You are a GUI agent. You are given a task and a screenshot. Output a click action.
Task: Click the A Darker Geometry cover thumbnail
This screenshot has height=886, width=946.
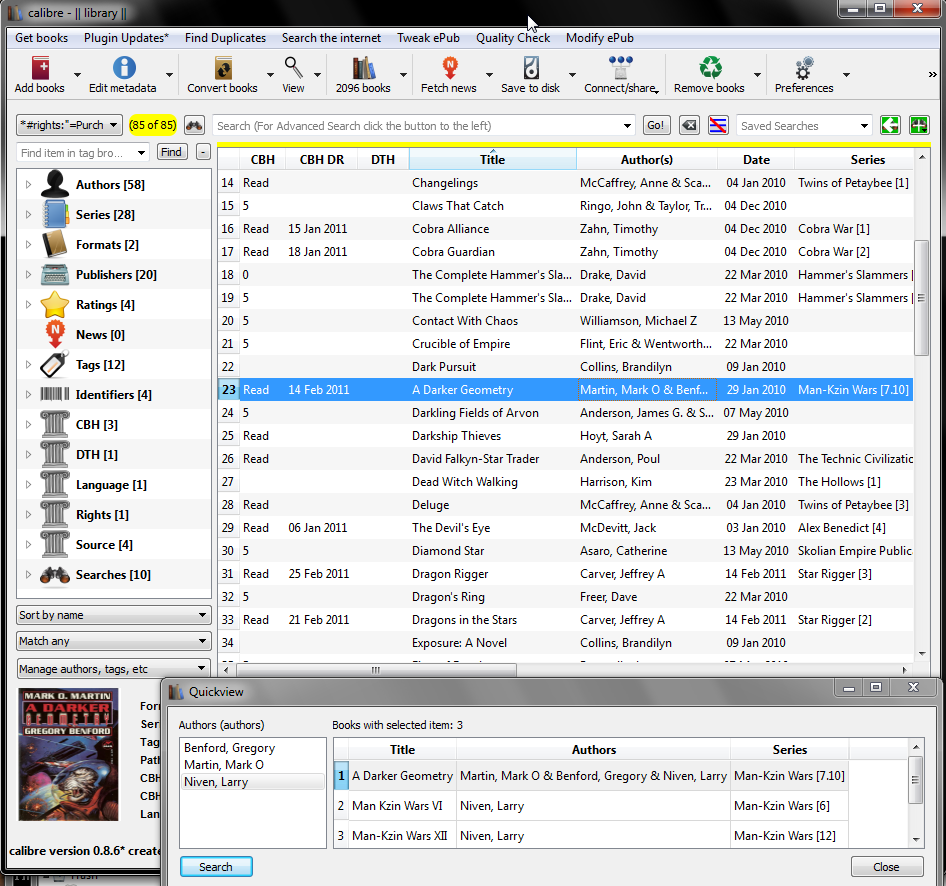click(68, 755)
